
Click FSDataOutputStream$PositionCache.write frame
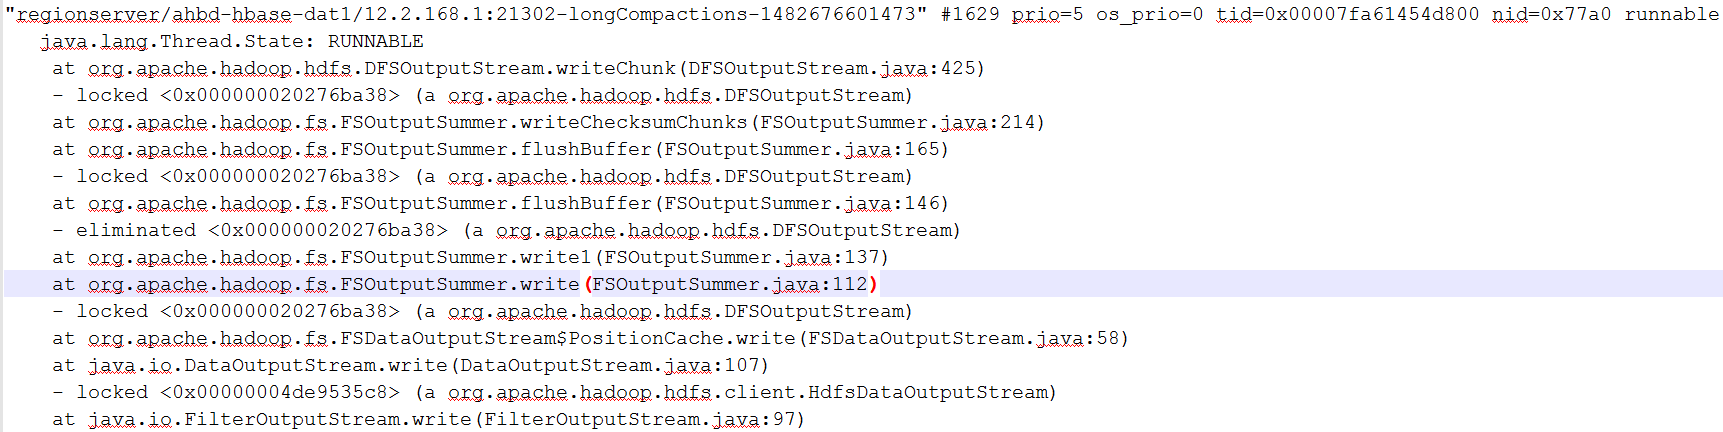click(x=590, y=338)
